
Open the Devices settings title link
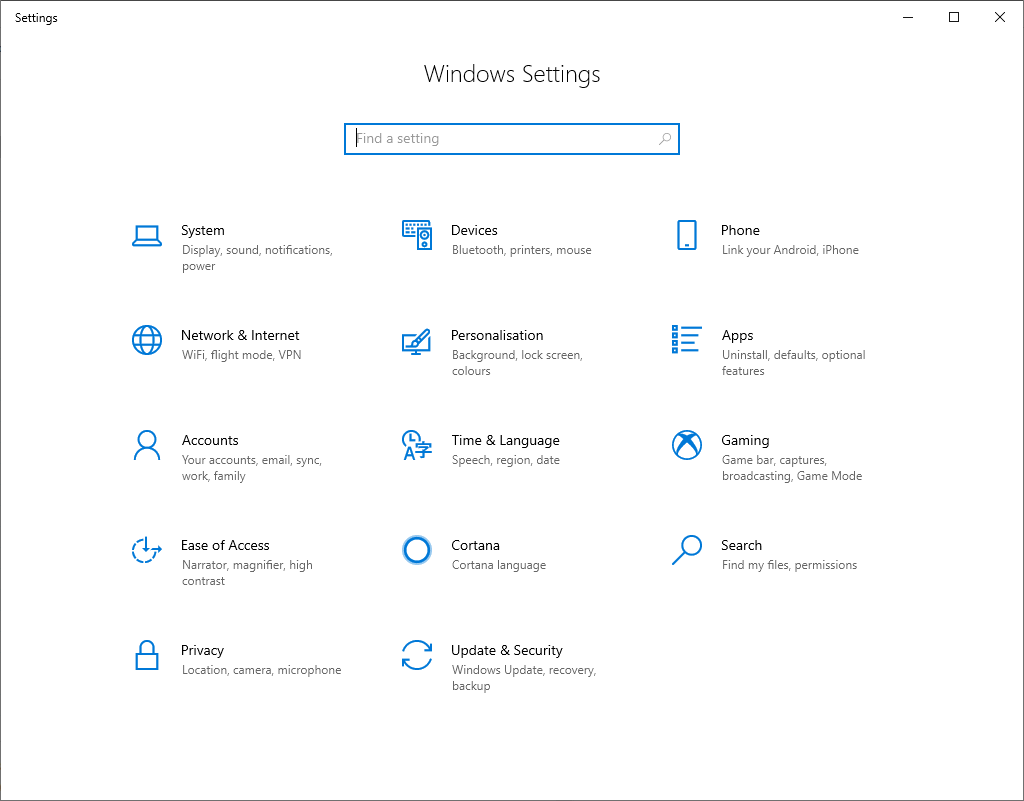[x=474, y=230]
